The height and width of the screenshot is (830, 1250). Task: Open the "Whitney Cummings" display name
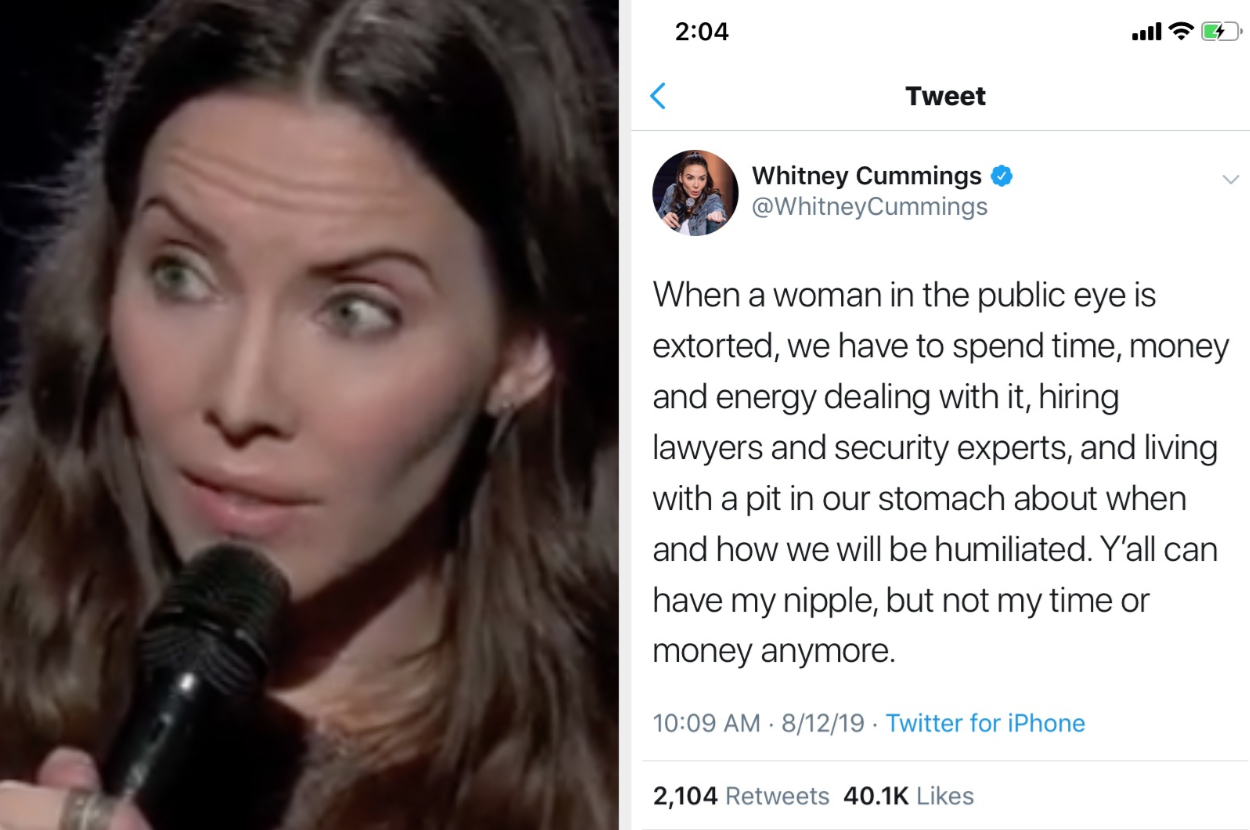866,176
